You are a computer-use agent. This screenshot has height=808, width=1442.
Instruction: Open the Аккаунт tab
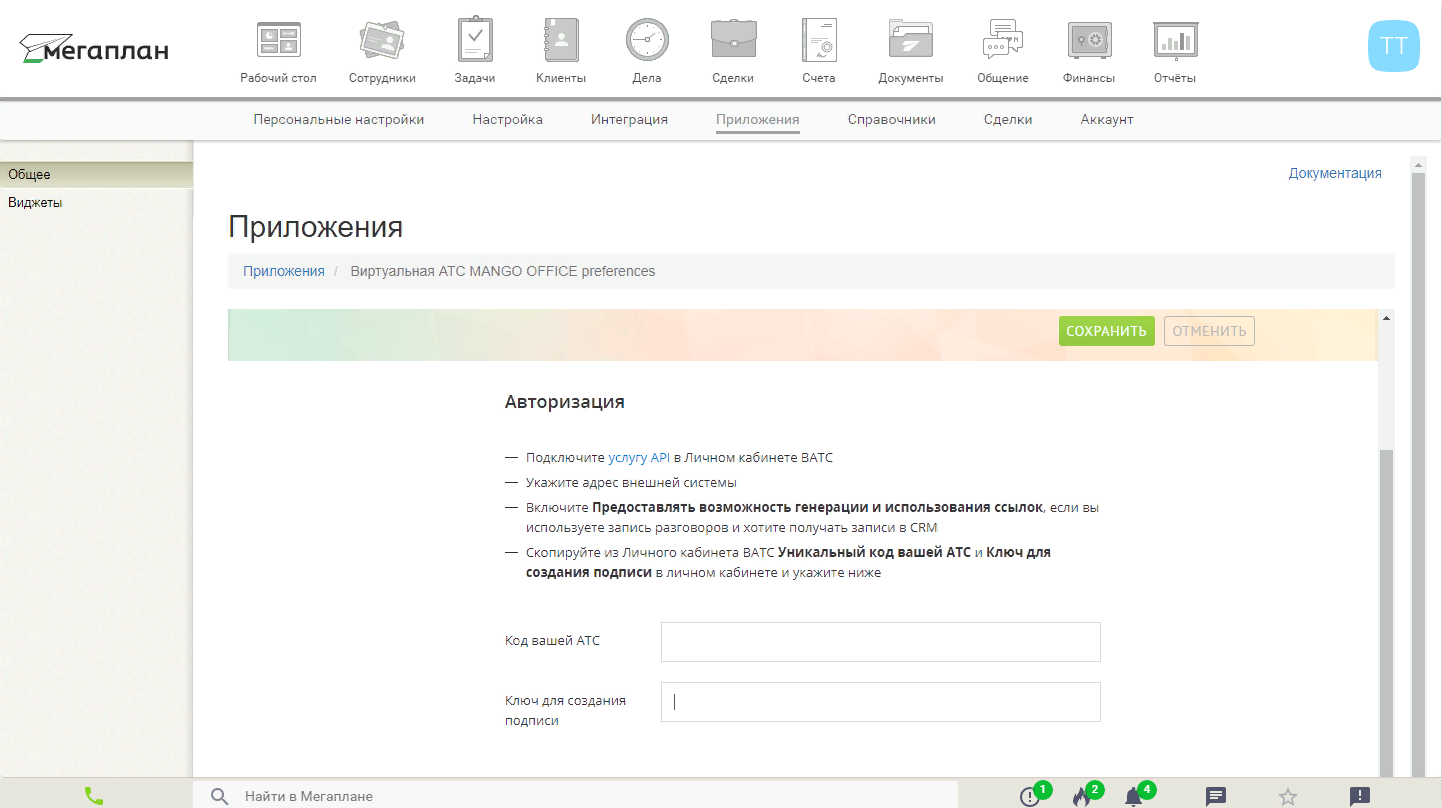coord(1107,119)
